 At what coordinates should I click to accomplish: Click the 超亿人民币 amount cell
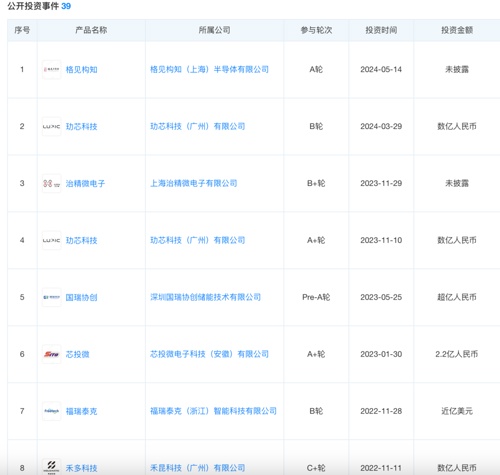(x=457, y=297)
